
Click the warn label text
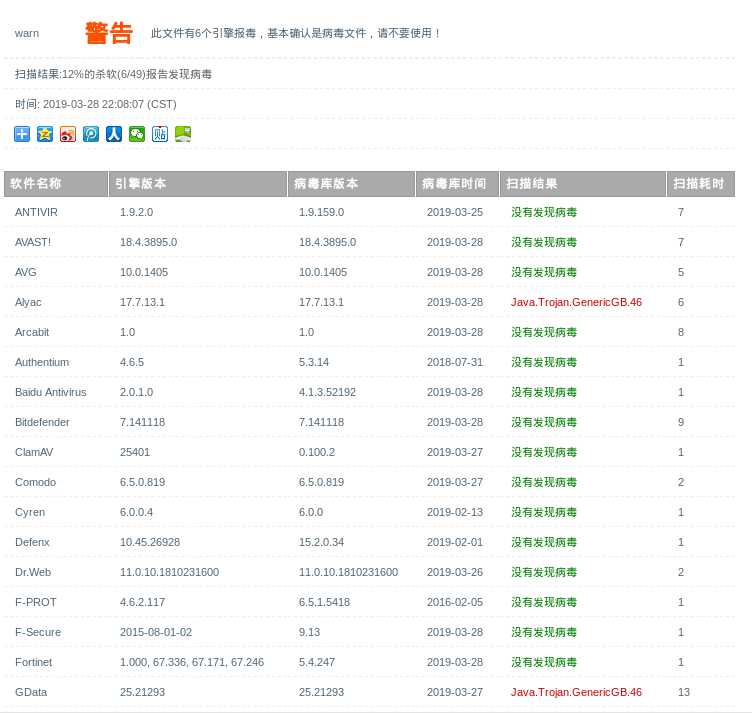(x=27, y=33)
